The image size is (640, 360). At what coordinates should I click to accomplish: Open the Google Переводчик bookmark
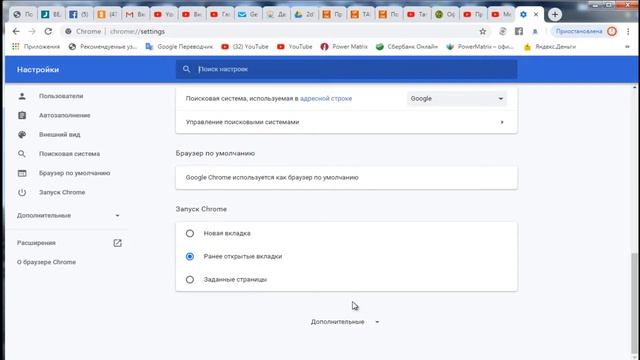click(x=179, y=47)
